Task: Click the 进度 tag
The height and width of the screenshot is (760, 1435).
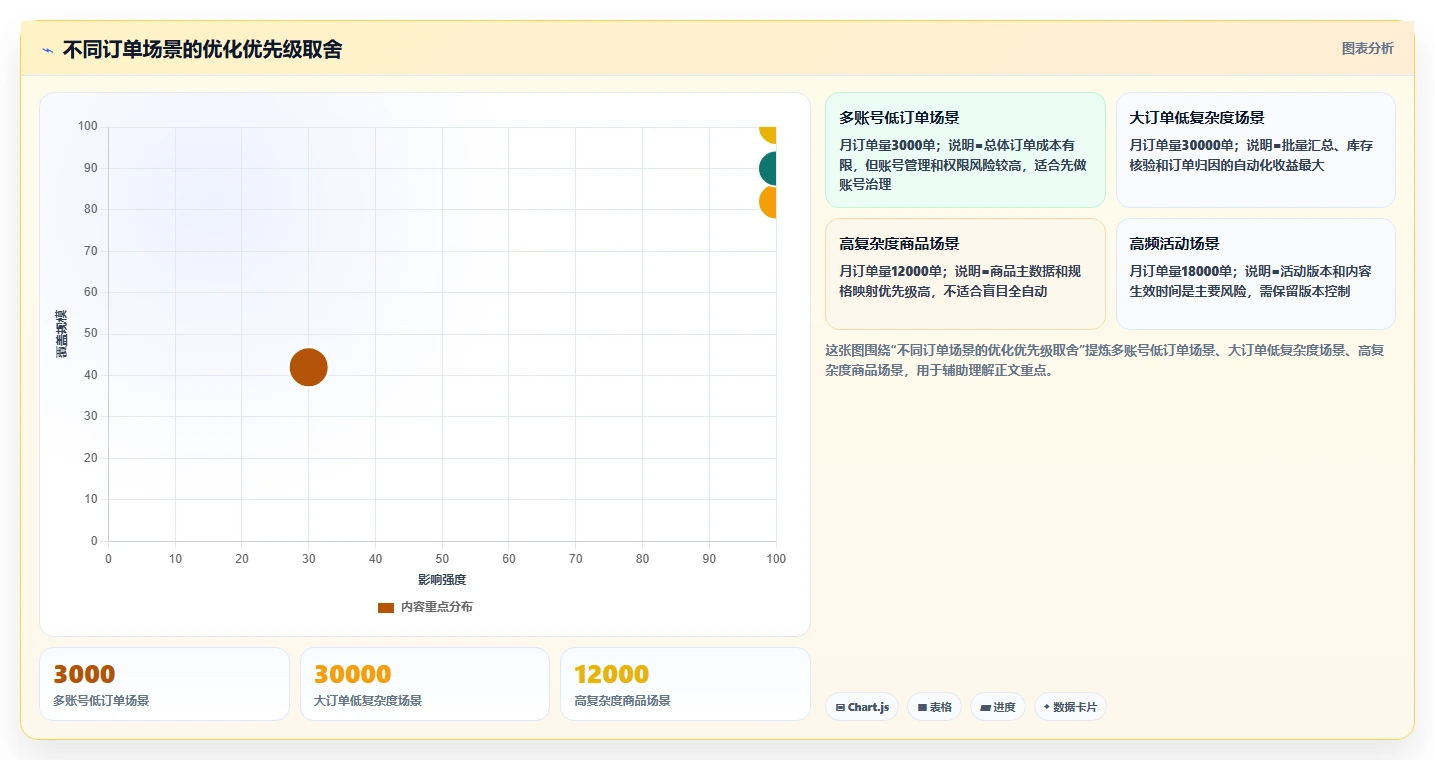Action: pyautogui.click(x=998, y=707)
